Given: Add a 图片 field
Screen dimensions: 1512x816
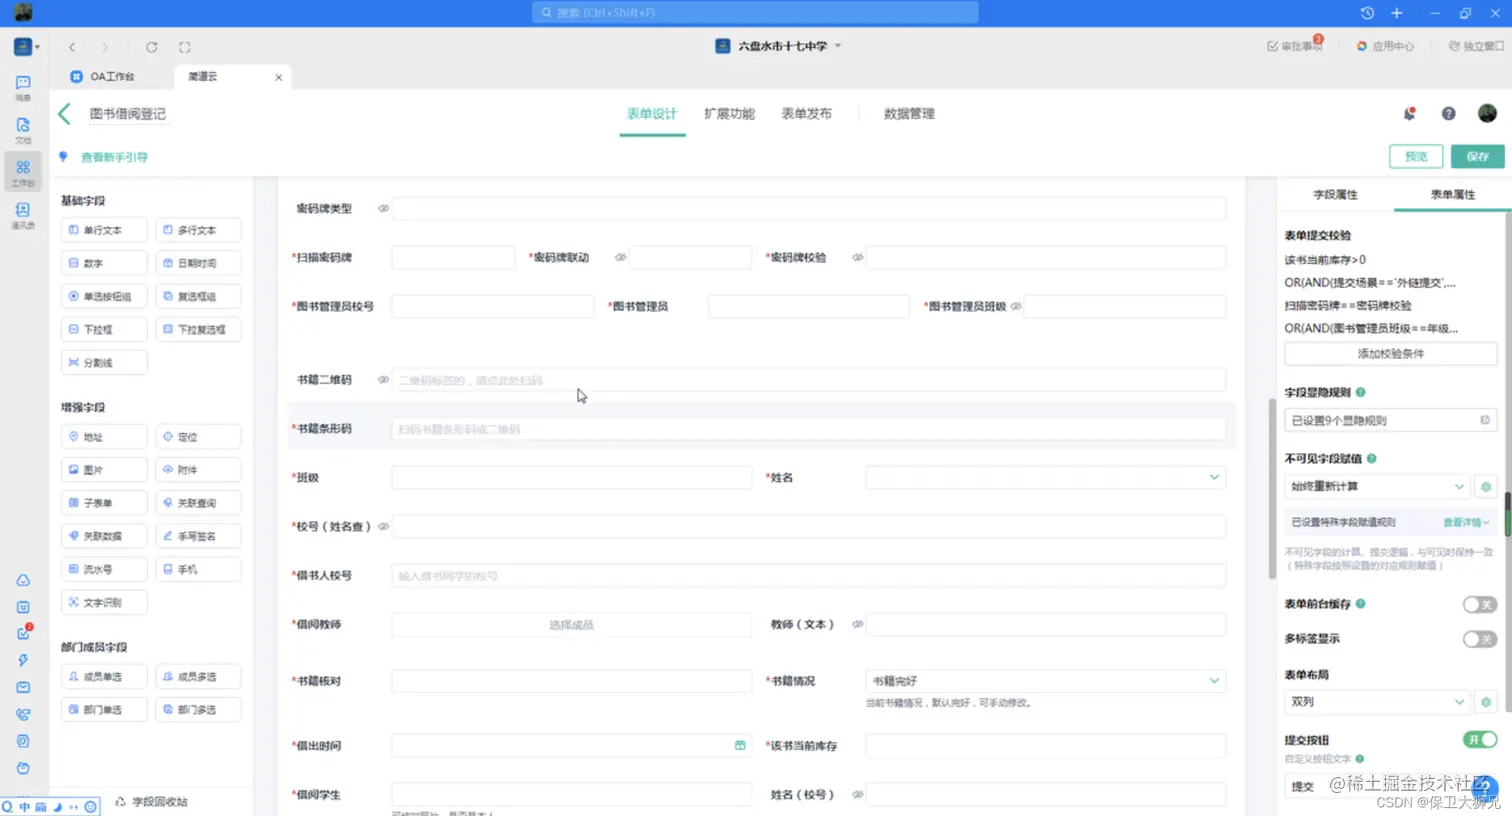Looking at the screenshot, I should click(104, 470).
